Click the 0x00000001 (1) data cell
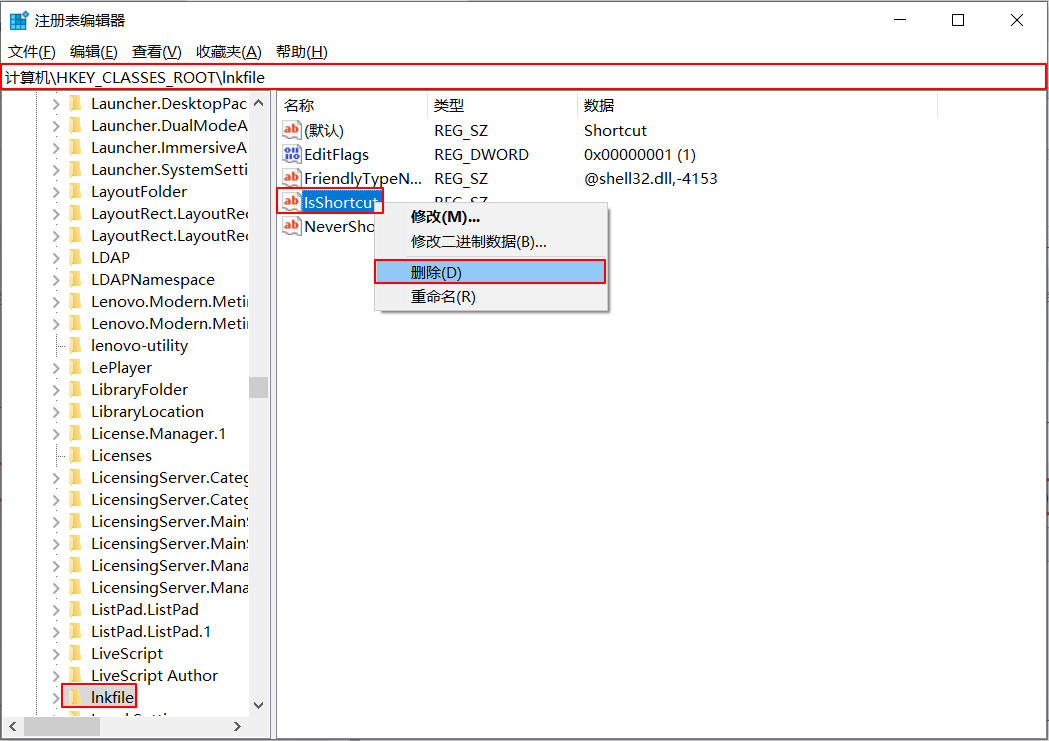 point(640,154)
